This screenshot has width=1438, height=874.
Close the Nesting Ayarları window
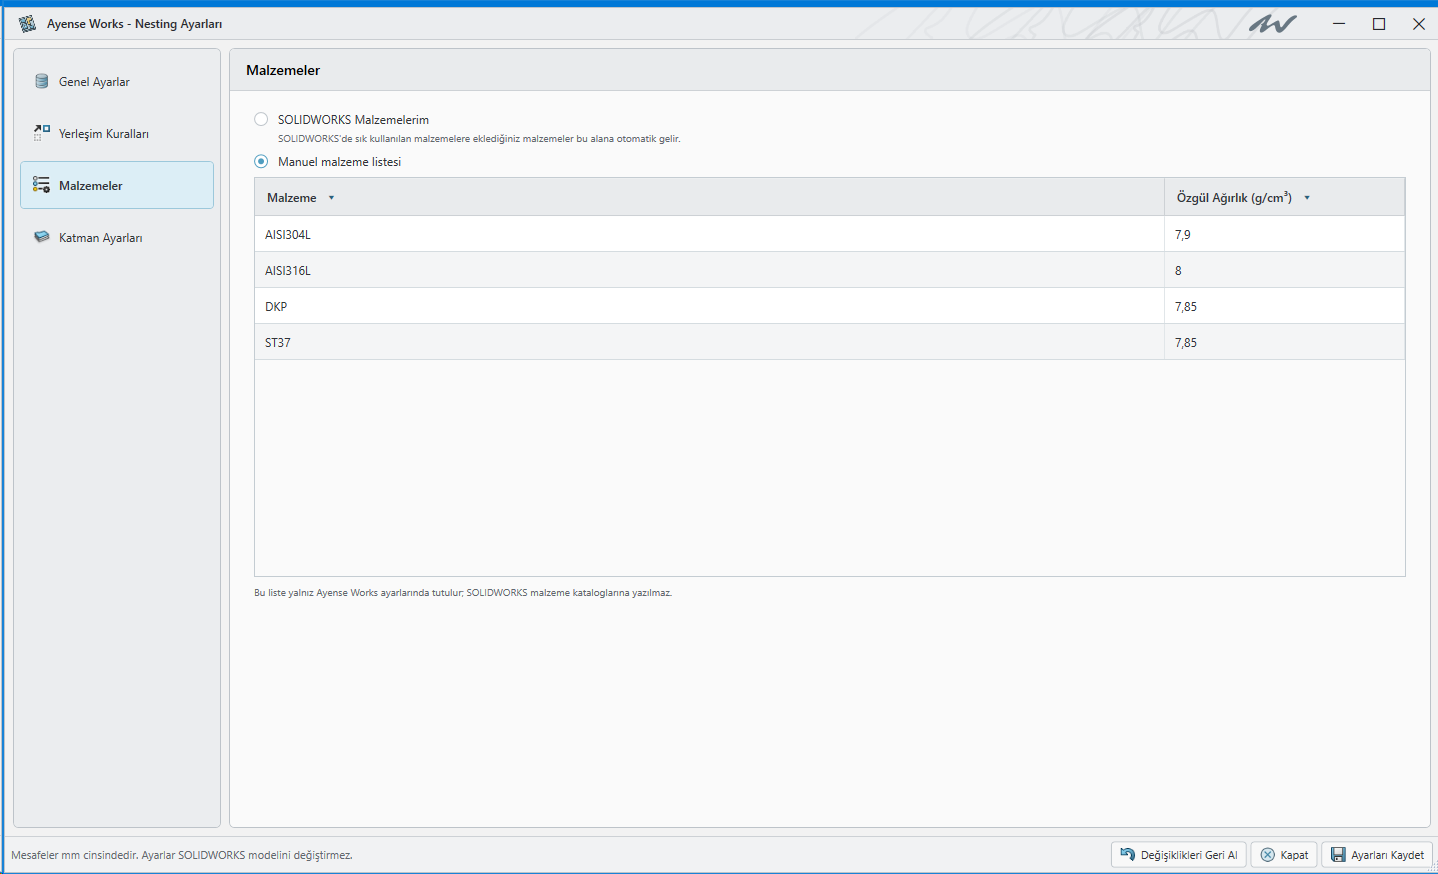point(1418,24)
